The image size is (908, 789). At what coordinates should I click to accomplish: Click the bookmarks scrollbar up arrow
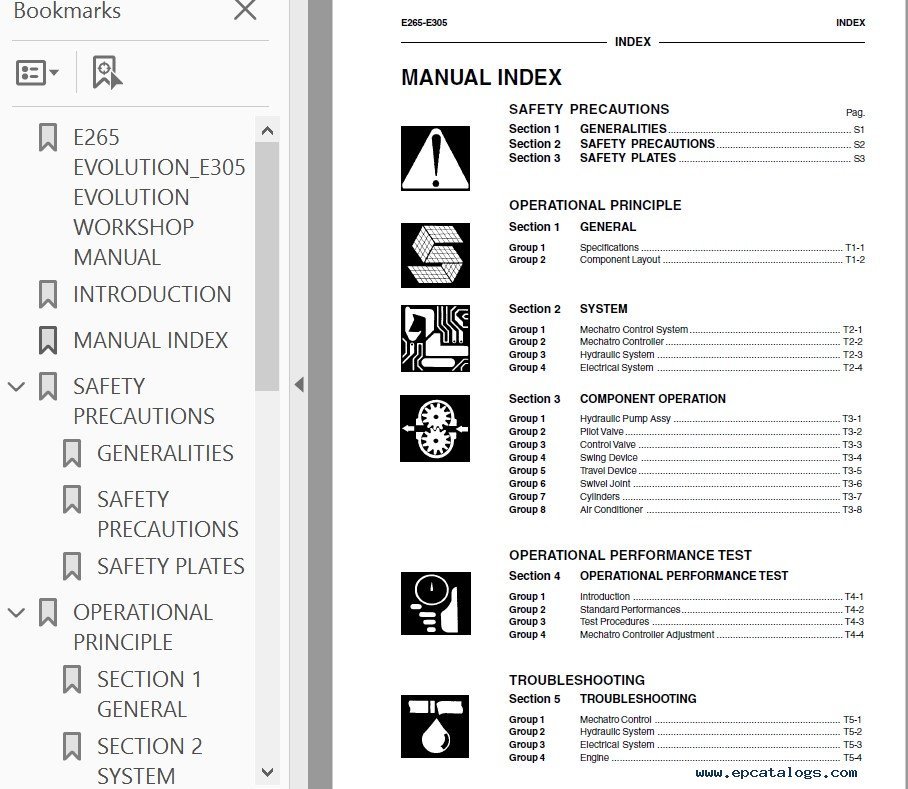coord(267,131)
